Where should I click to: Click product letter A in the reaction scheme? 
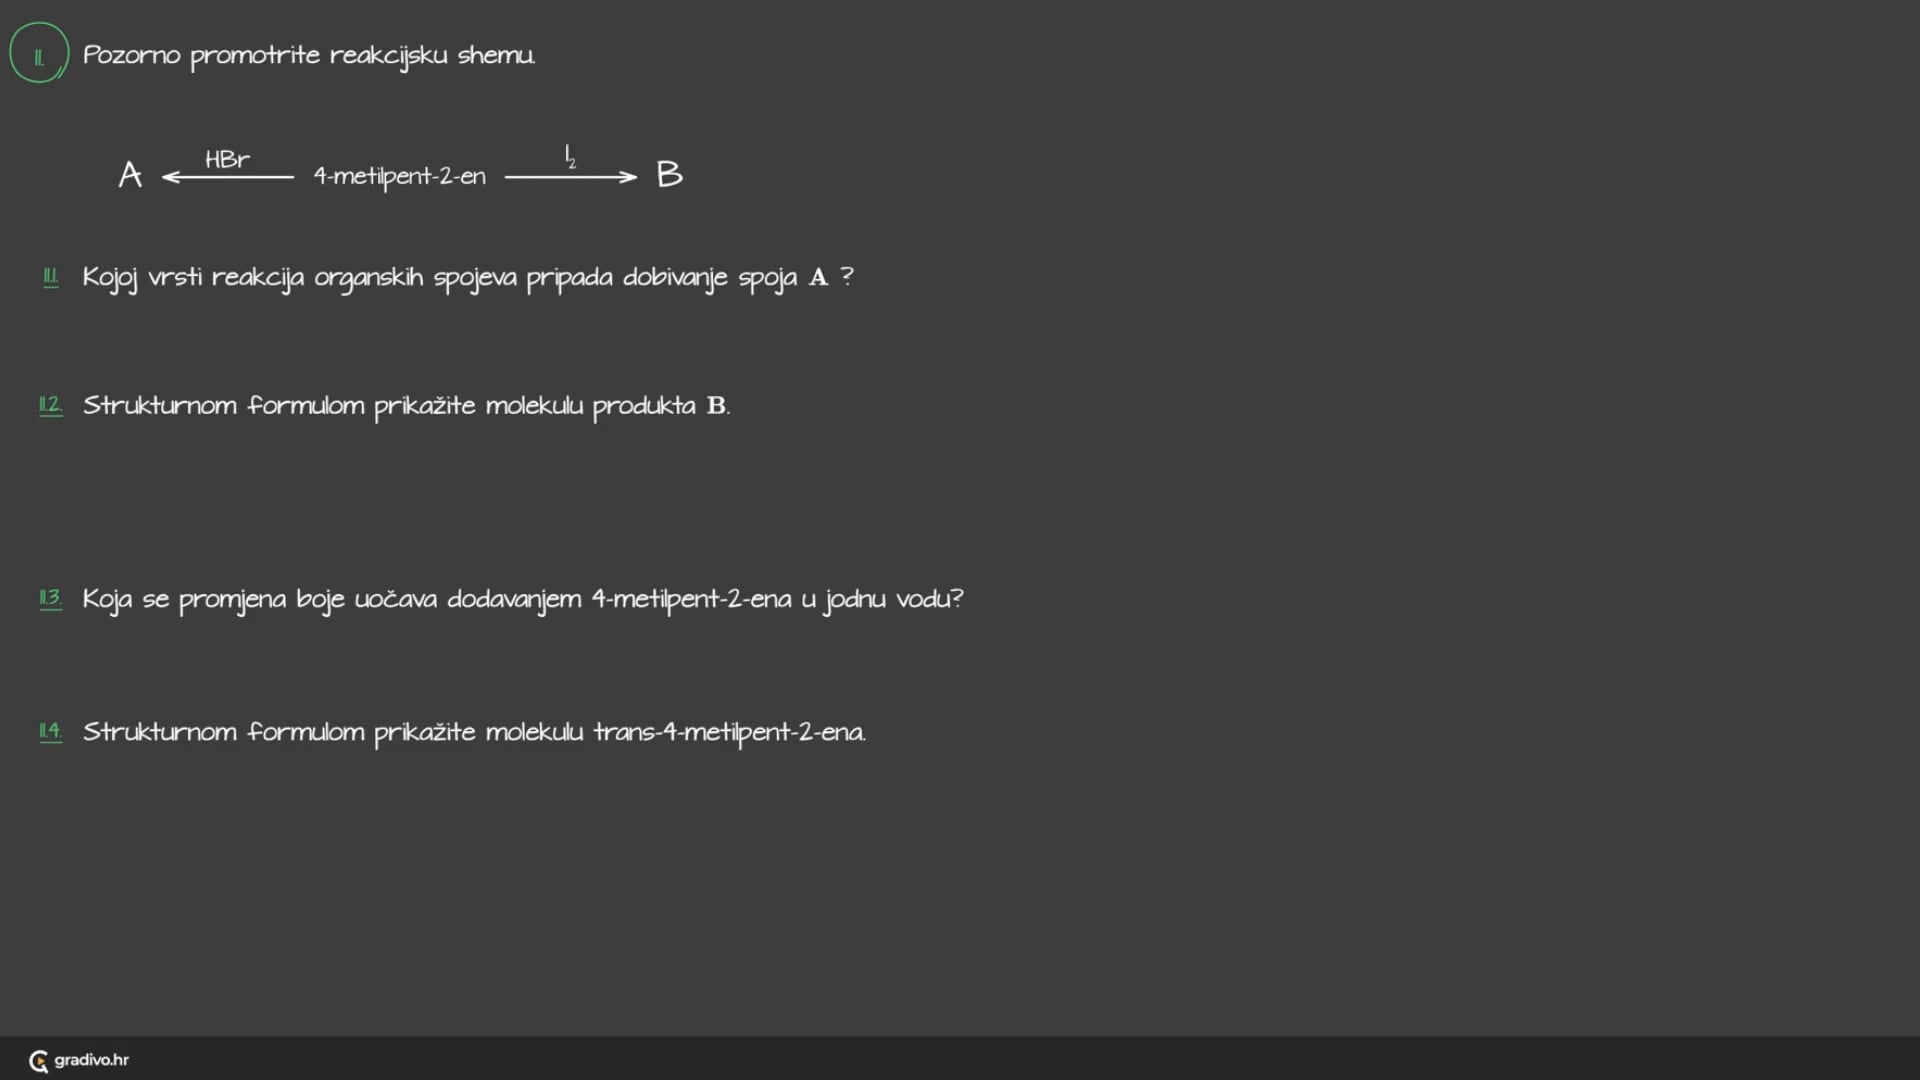click(130, 176)
